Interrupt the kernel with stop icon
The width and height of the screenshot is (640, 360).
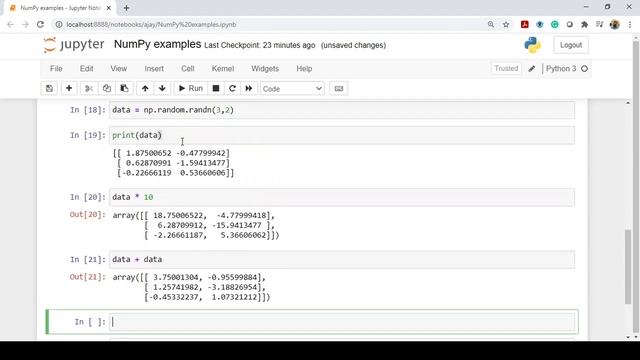pyautogui.click(x=216, y=89)
